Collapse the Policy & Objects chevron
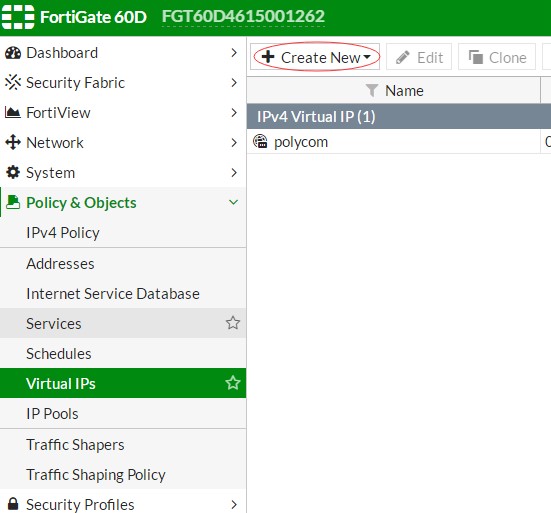Image resolution: width=551 pixels, height=513 pixels. [x=233, y=202]
